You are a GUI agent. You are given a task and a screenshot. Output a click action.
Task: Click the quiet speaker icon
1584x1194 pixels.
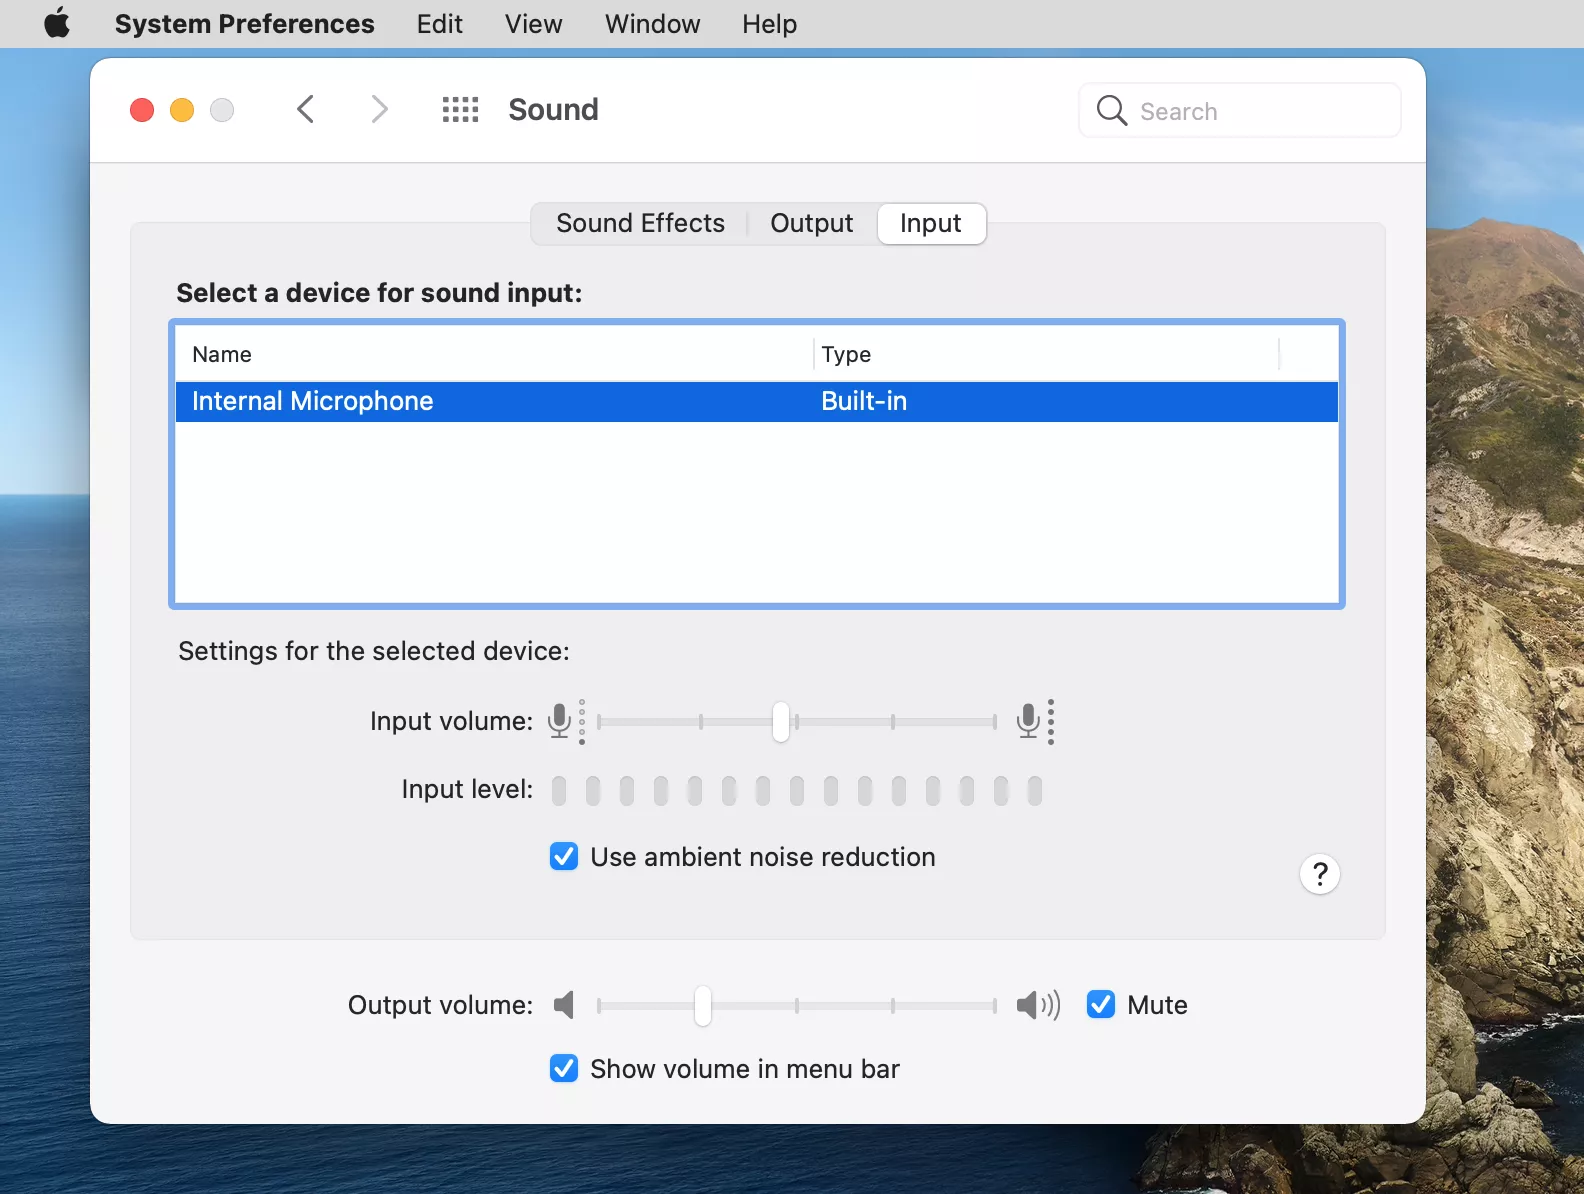click(x=564, y=1005)
